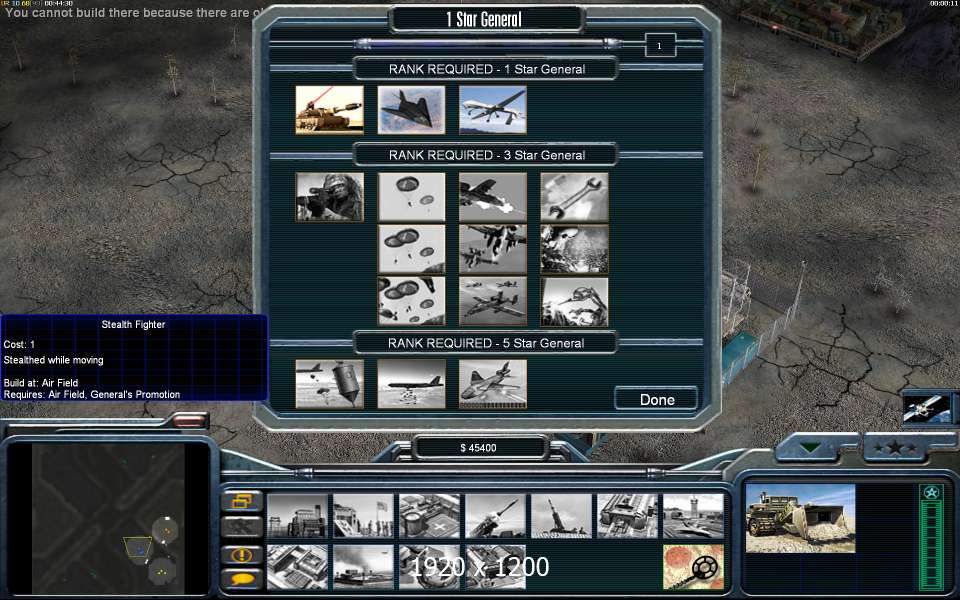Screen dimensions: 960x600
Task: Click 'RANK REQUIRED - 5 Star General' heading
Action: 486,343
